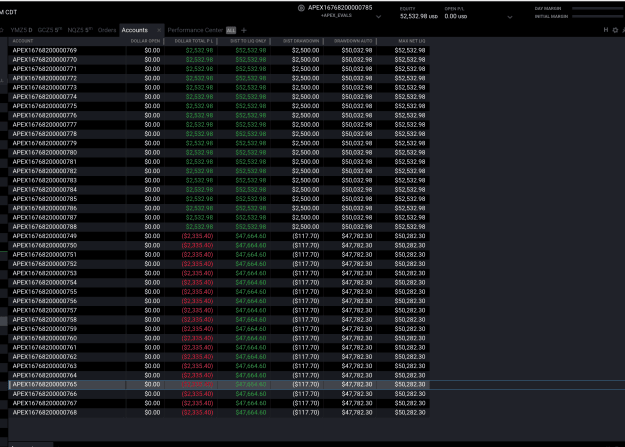Select account row APEX16768200000758
This screenshot has height=447, width=625.
(219, 320)
